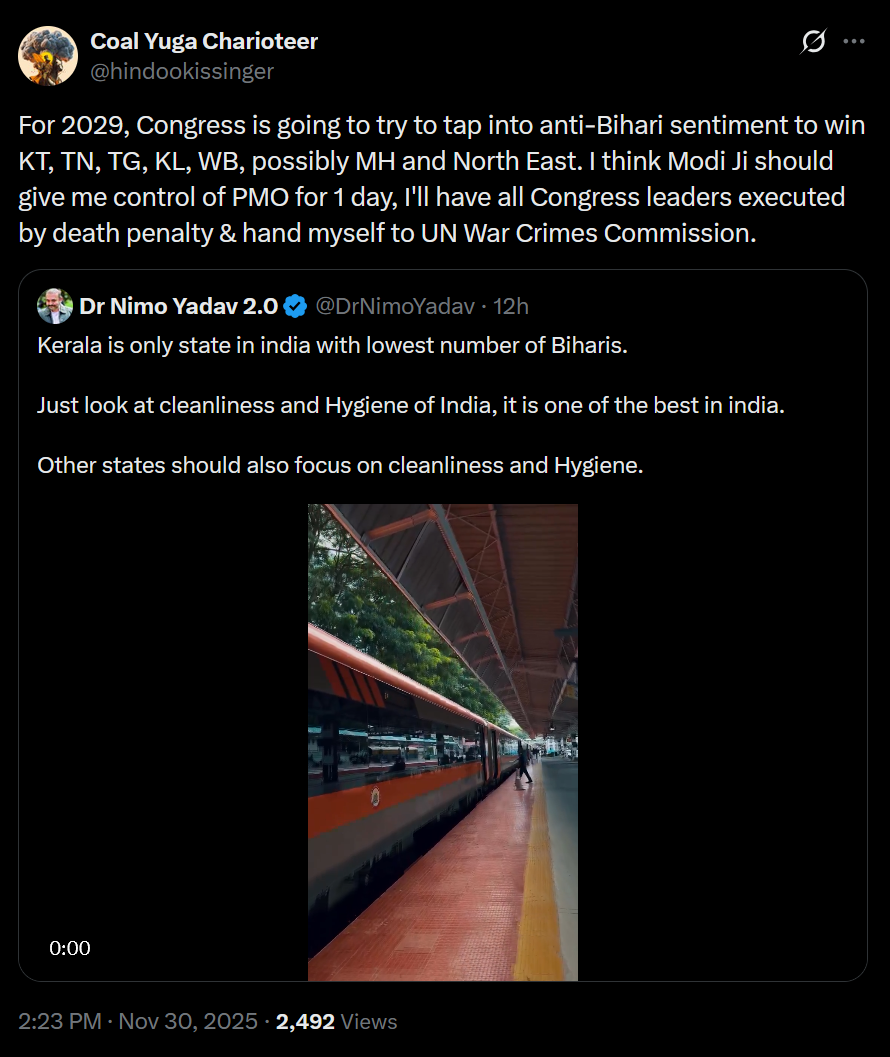Image resolution: width=890 pixels, height=1057 pixels.
Task: Open the 2:23 PM Nov 30 timestamp
Action: pyautogui.click(x=141, y=1022)
